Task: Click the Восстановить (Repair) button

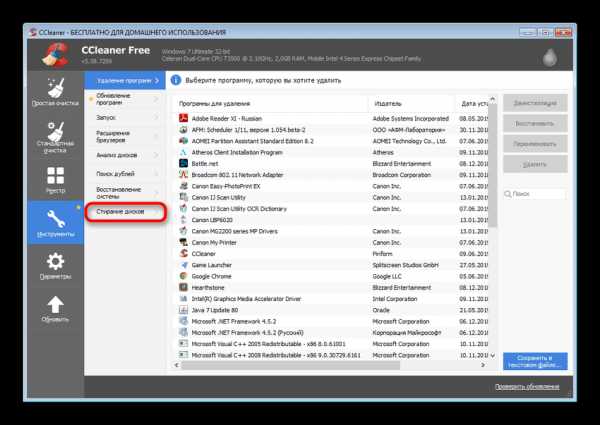Action: (535, 124)
